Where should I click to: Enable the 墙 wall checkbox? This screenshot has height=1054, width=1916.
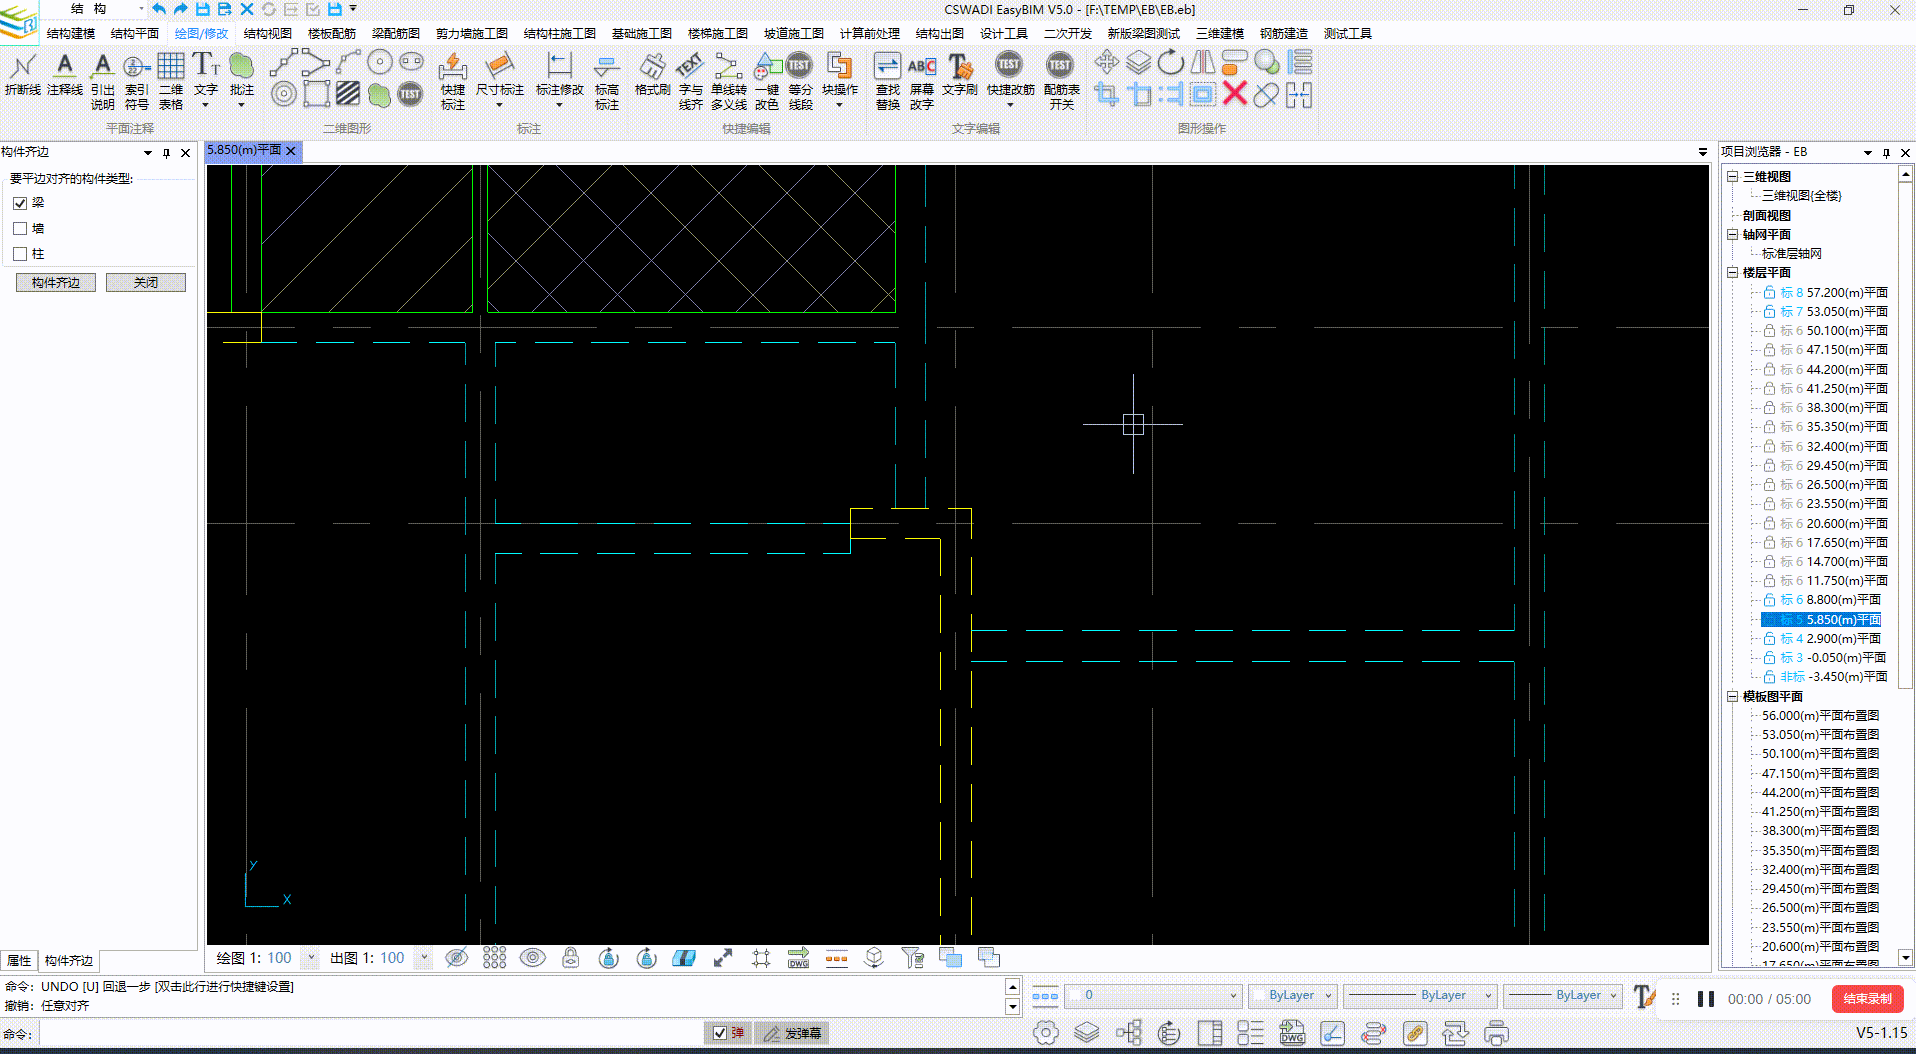(x=20, y=229)
